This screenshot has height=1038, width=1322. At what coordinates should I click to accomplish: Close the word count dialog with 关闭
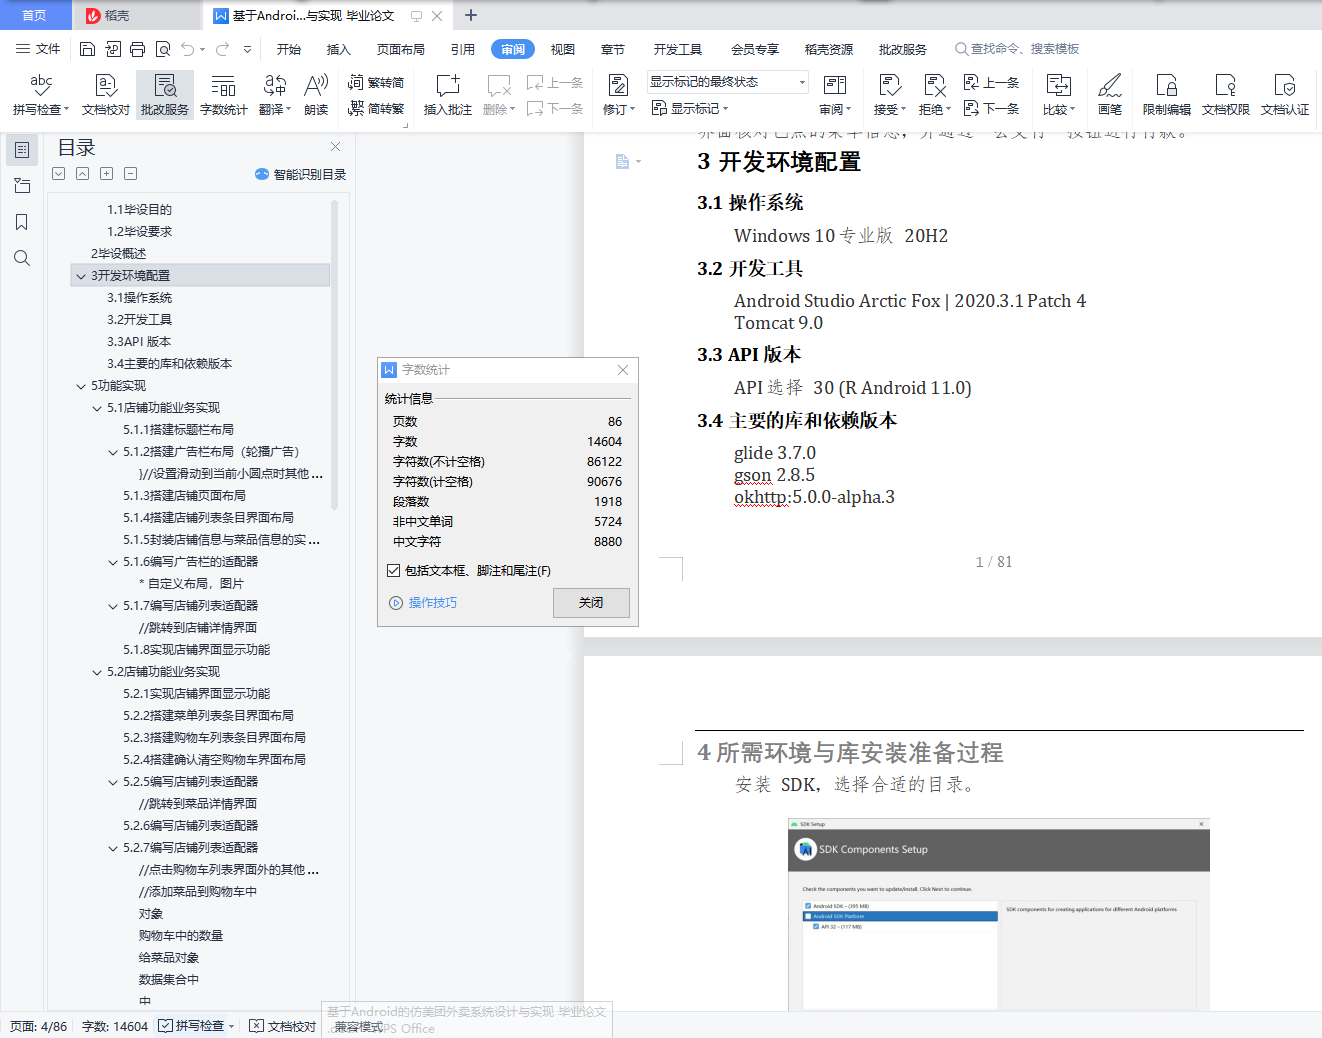coord(591,603)
